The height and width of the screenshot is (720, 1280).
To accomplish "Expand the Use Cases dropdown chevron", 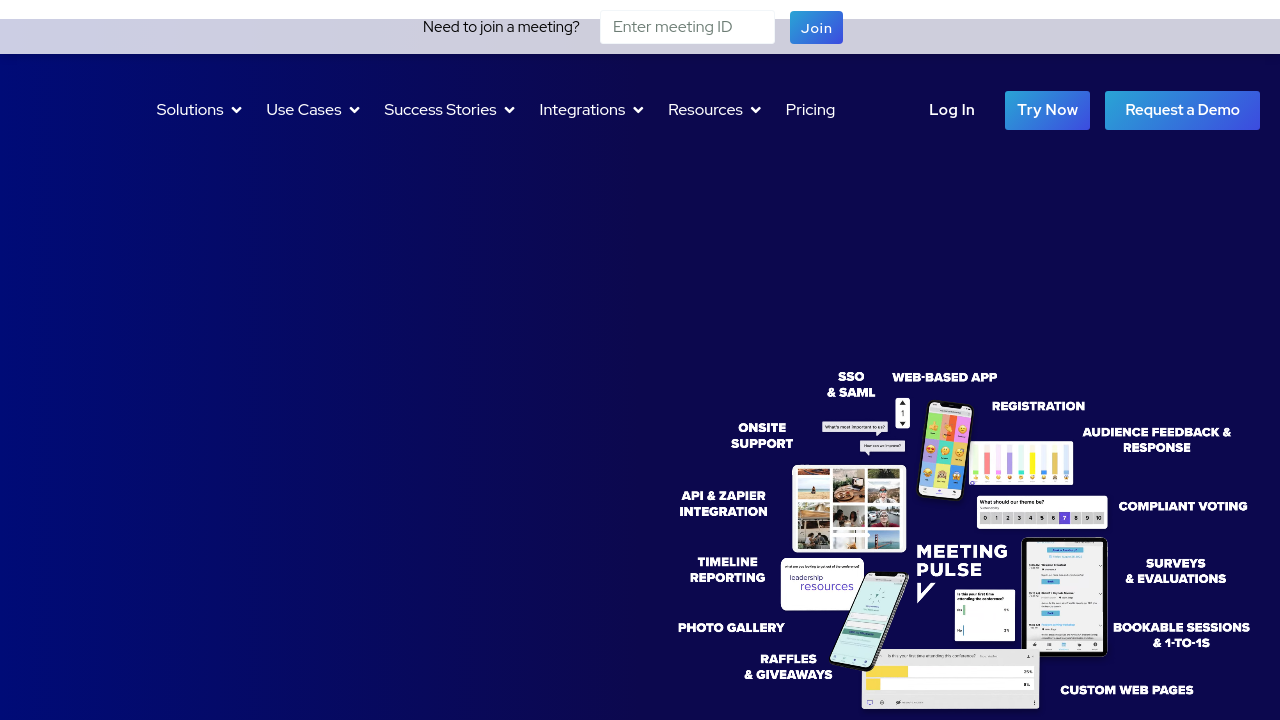I will [354, 110].
